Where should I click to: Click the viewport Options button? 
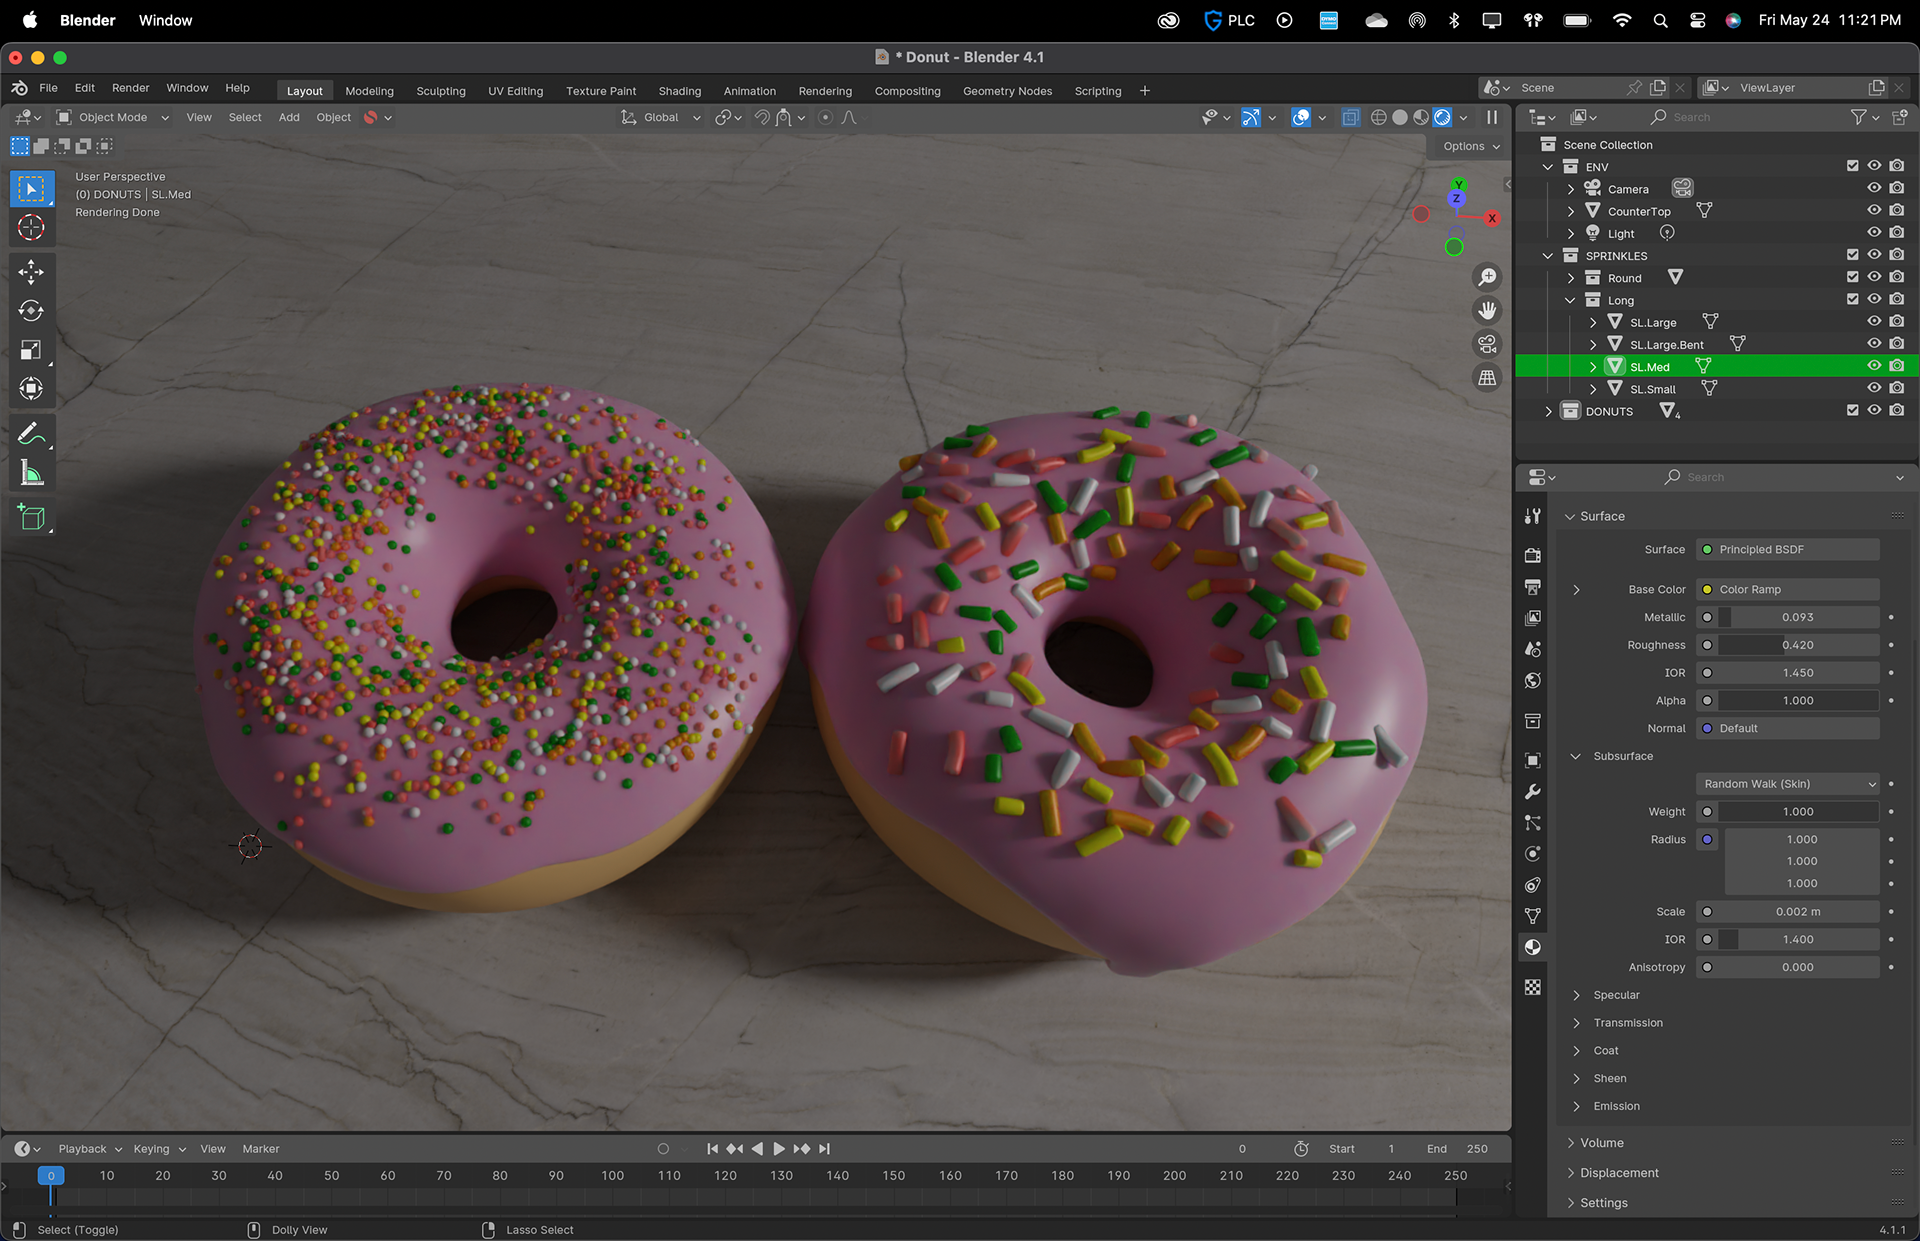point(1471,146)
